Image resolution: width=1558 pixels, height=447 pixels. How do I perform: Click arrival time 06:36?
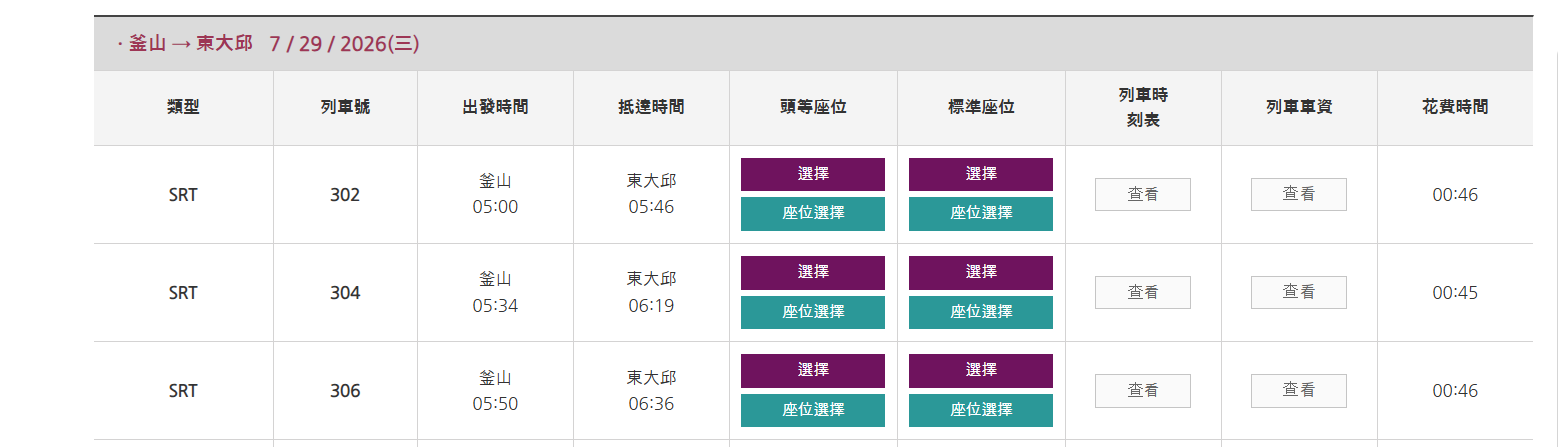[x=651, y=403]
